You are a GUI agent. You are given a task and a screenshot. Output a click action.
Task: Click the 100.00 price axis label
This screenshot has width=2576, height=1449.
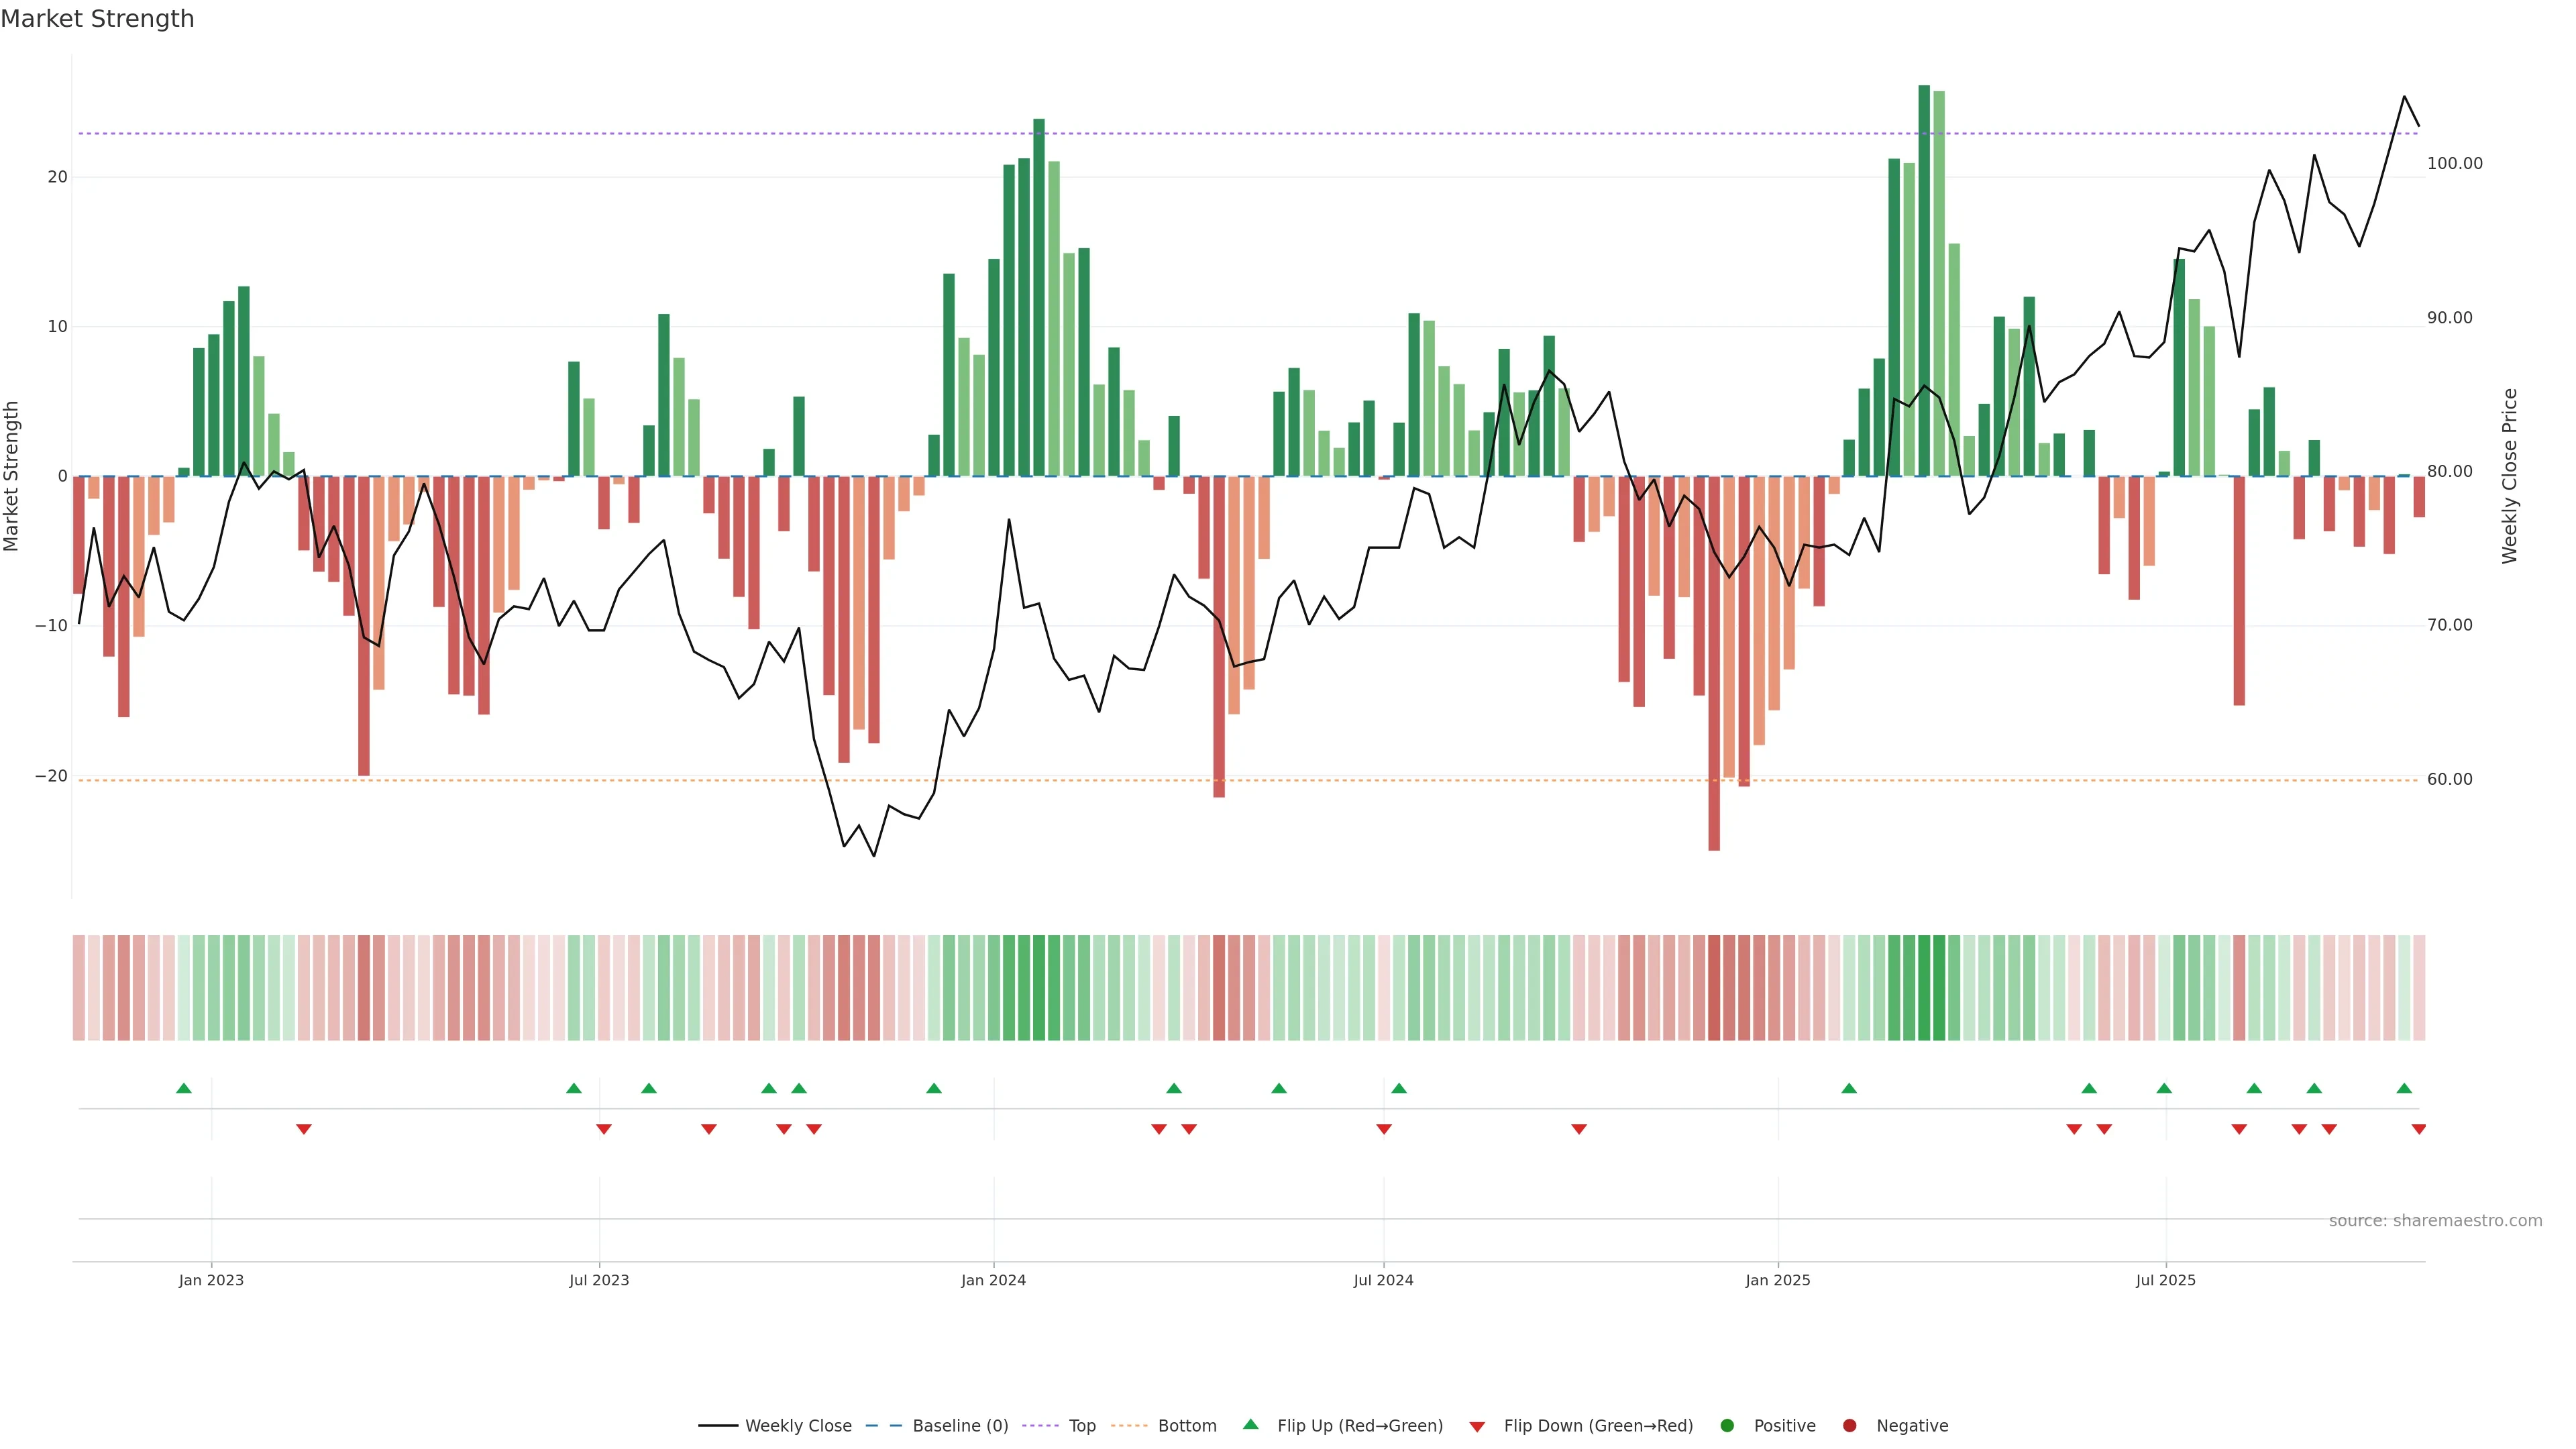[x=2454, y=164]
